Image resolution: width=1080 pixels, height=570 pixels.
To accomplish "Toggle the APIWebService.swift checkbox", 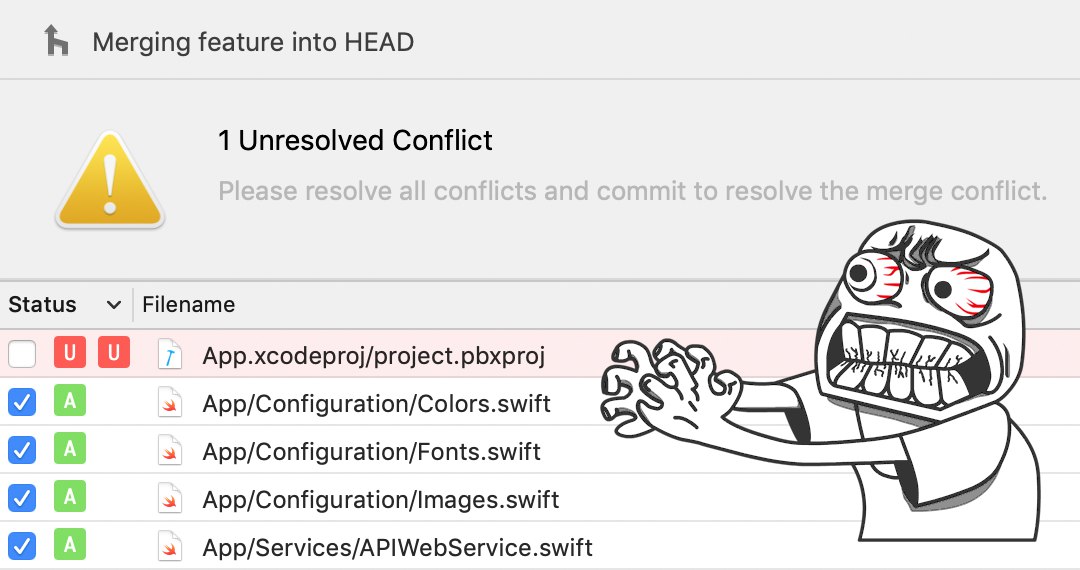I will 22,546.
